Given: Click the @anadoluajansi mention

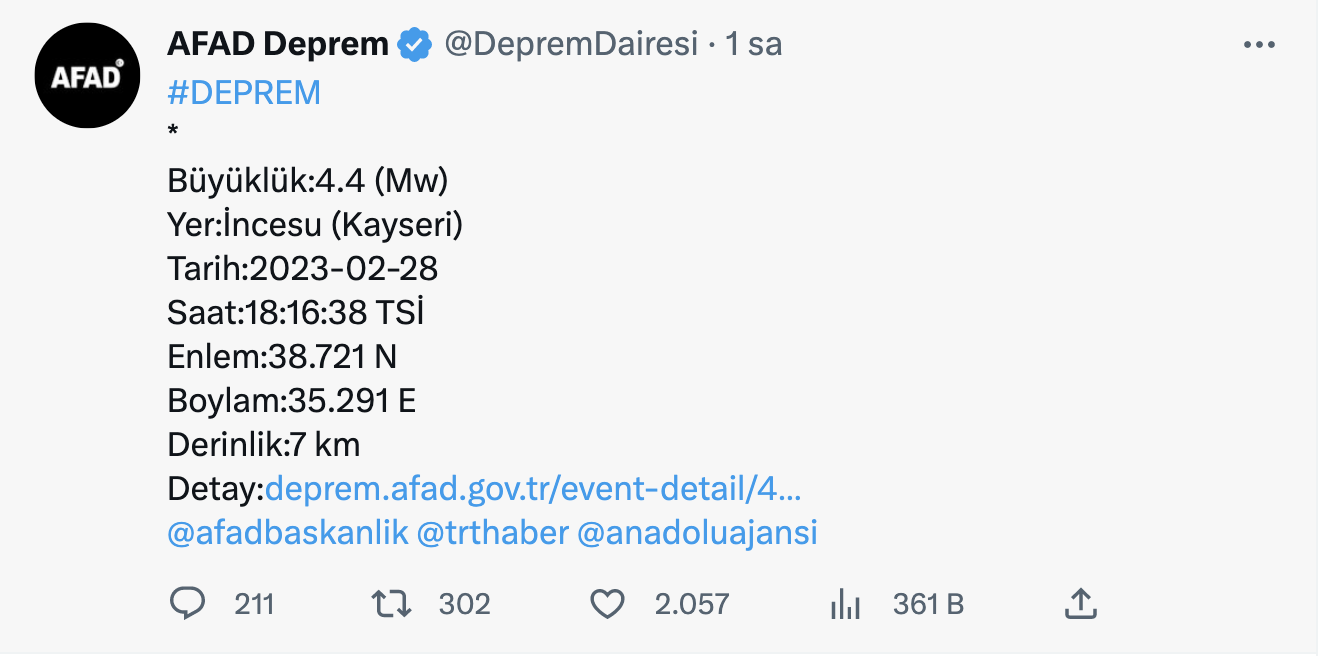Looking at the screenshot, I should pyautogui.click(x=695, y=533).
